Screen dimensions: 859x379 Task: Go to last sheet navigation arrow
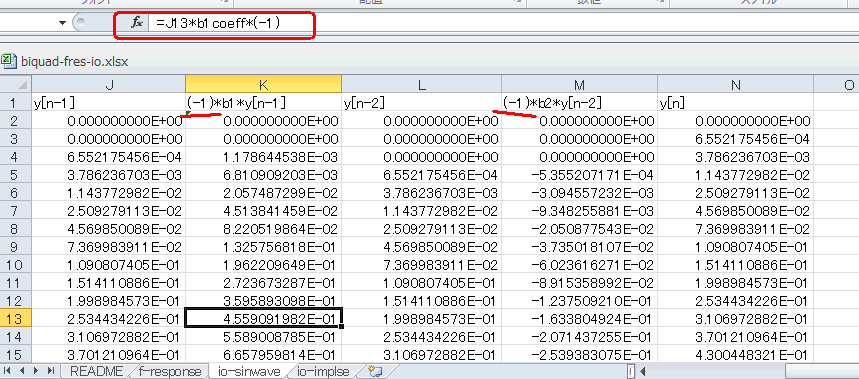pyautogui.click(x=50, y=371)
